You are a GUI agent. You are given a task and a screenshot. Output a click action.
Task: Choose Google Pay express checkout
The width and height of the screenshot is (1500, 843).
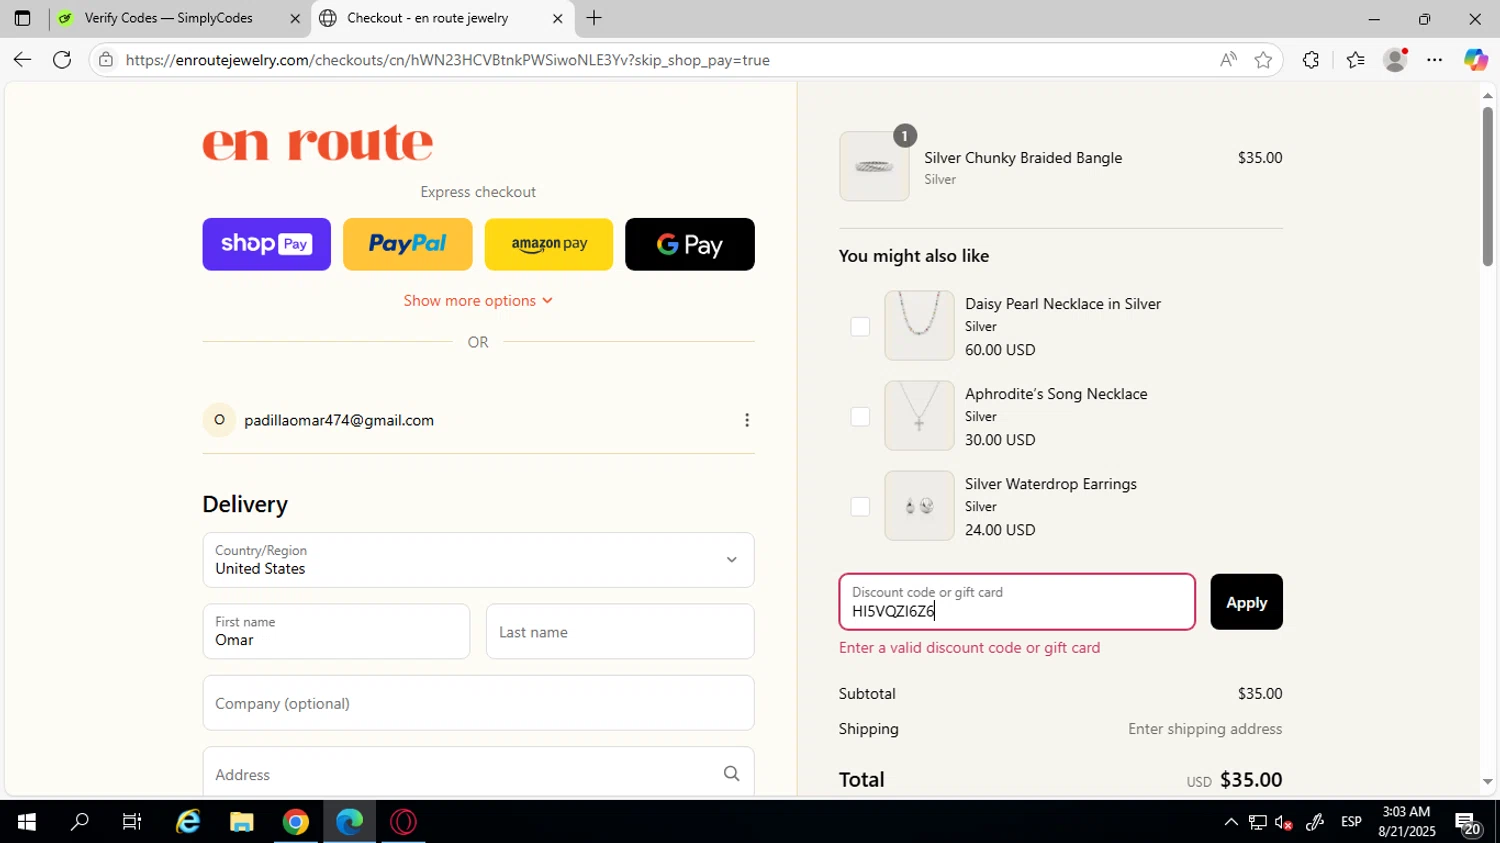(x=690, y=244)
